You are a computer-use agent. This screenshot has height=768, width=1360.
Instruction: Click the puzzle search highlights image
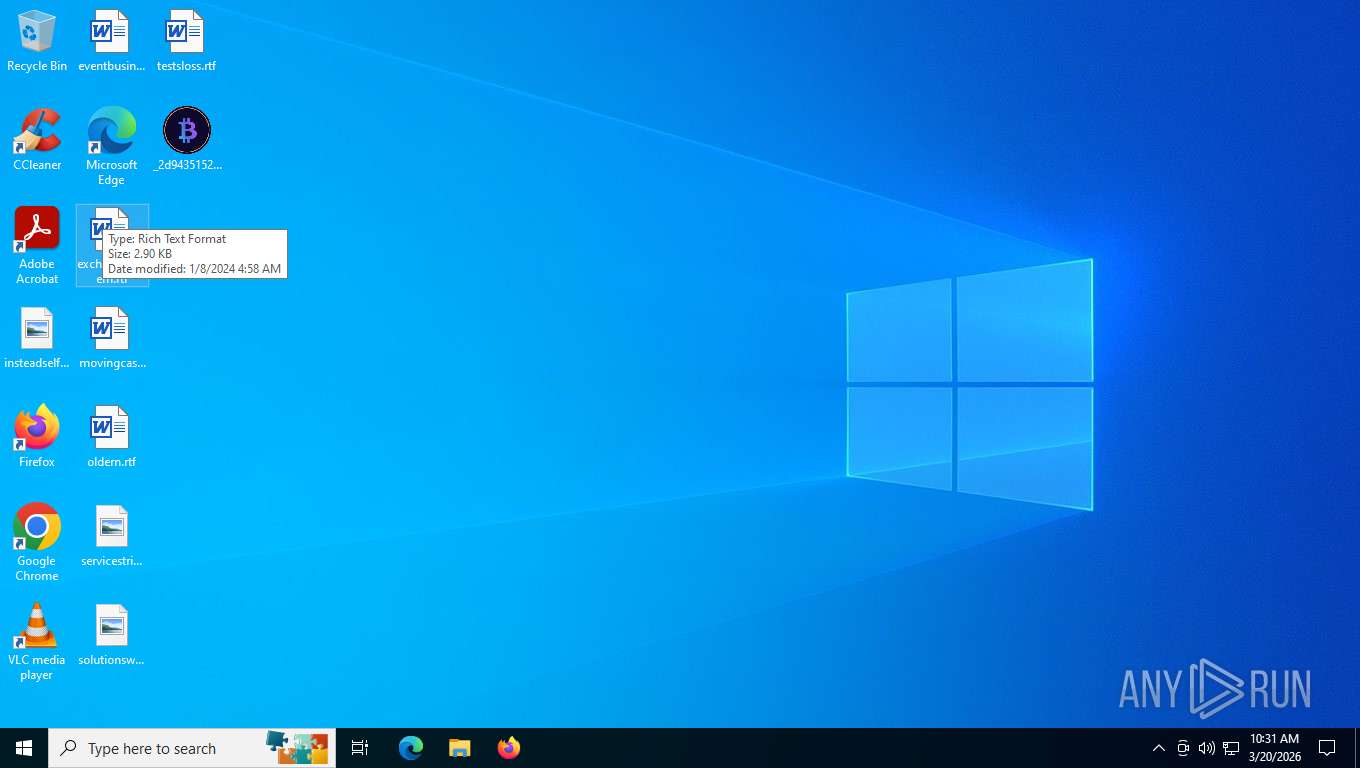[297, 746]
